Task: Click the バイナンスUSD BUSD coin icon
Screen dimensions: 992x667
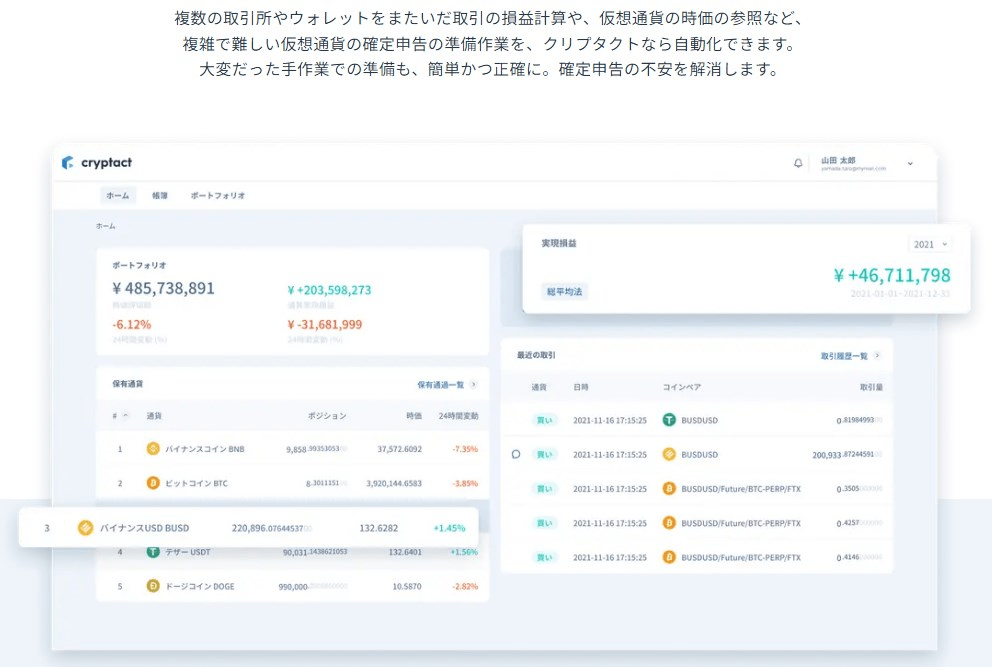Action: (x=85, y=528)
